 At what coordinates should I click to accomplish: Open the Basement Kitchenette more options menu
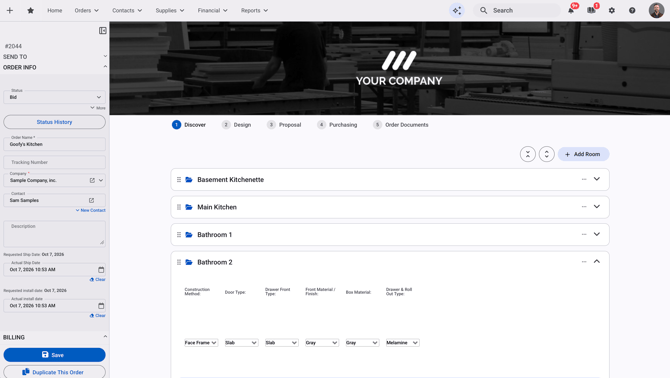[x=584, y=179]
